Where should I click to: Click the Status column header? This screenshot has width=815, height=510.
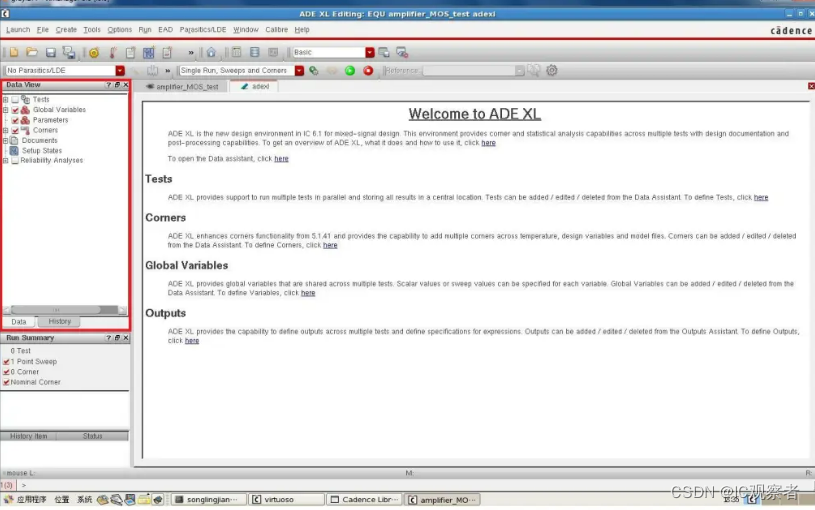[93, 436]
